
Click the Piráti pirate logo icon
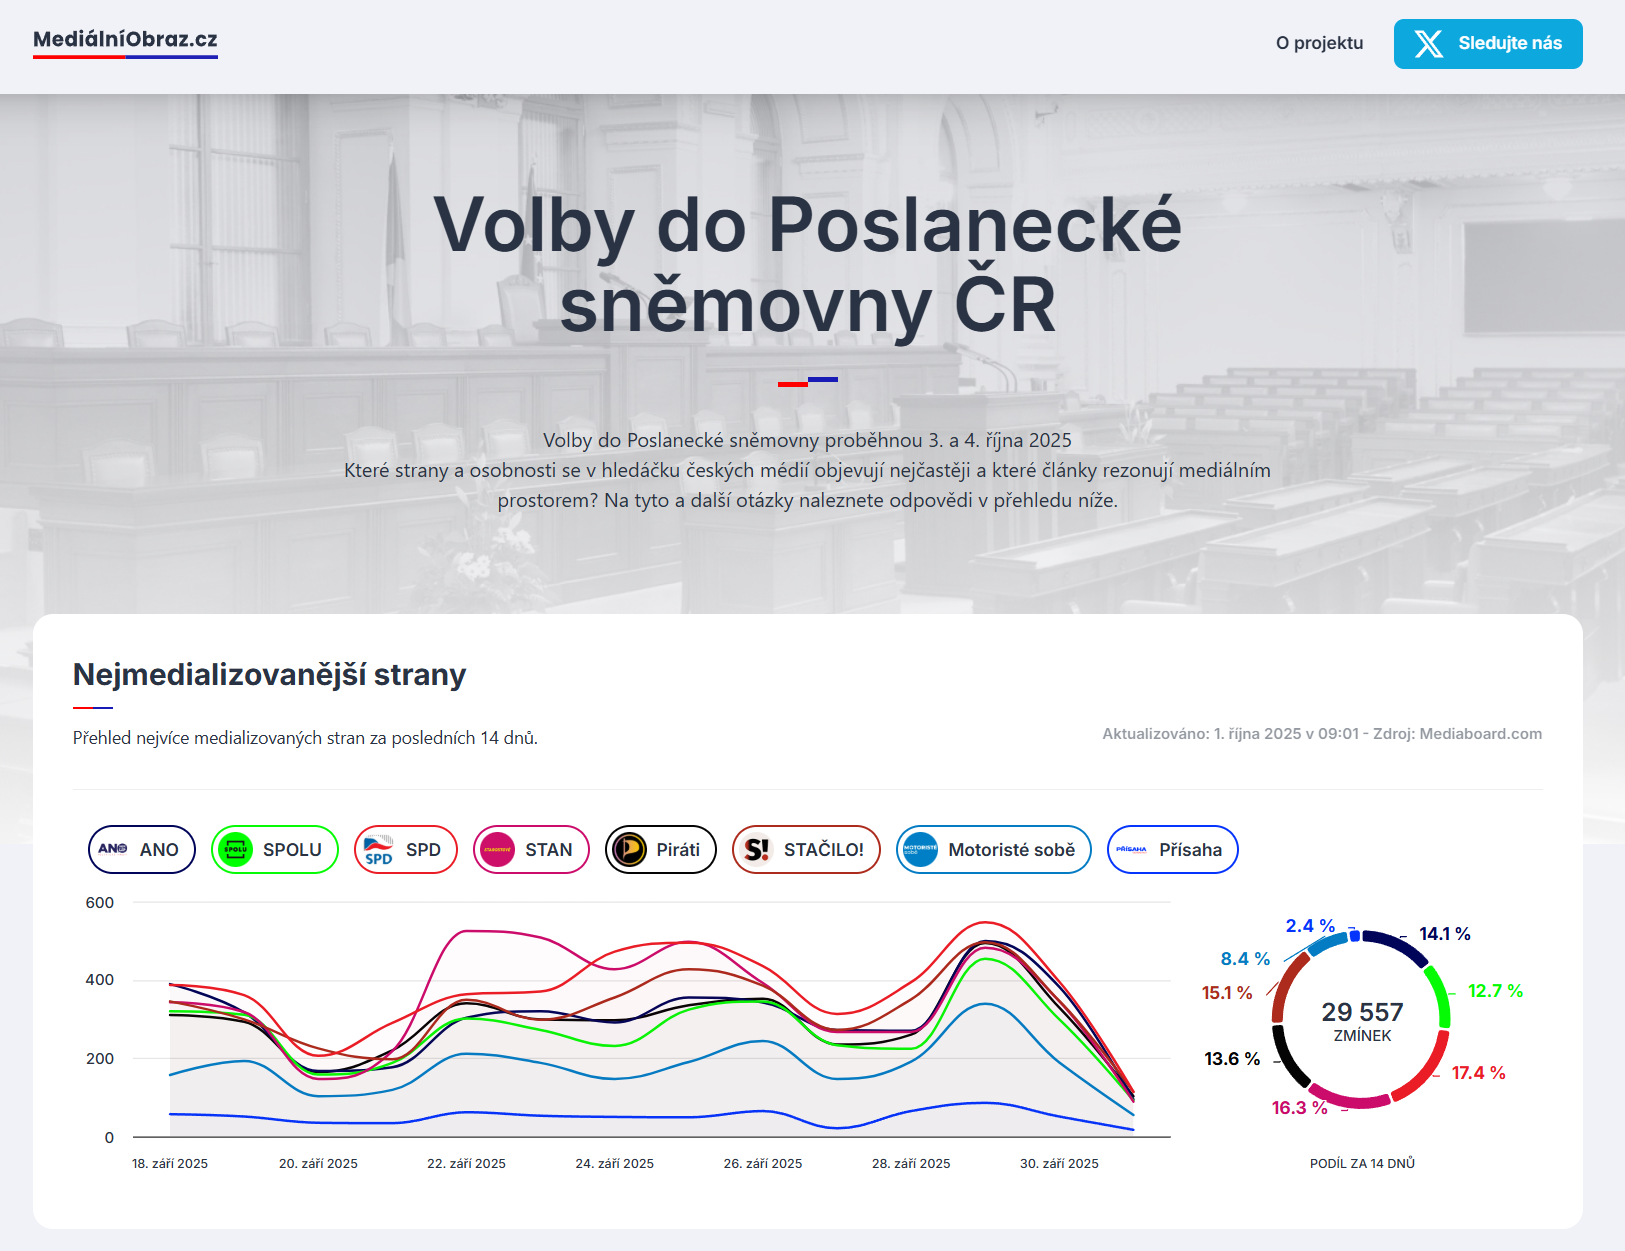click(629, 850)
